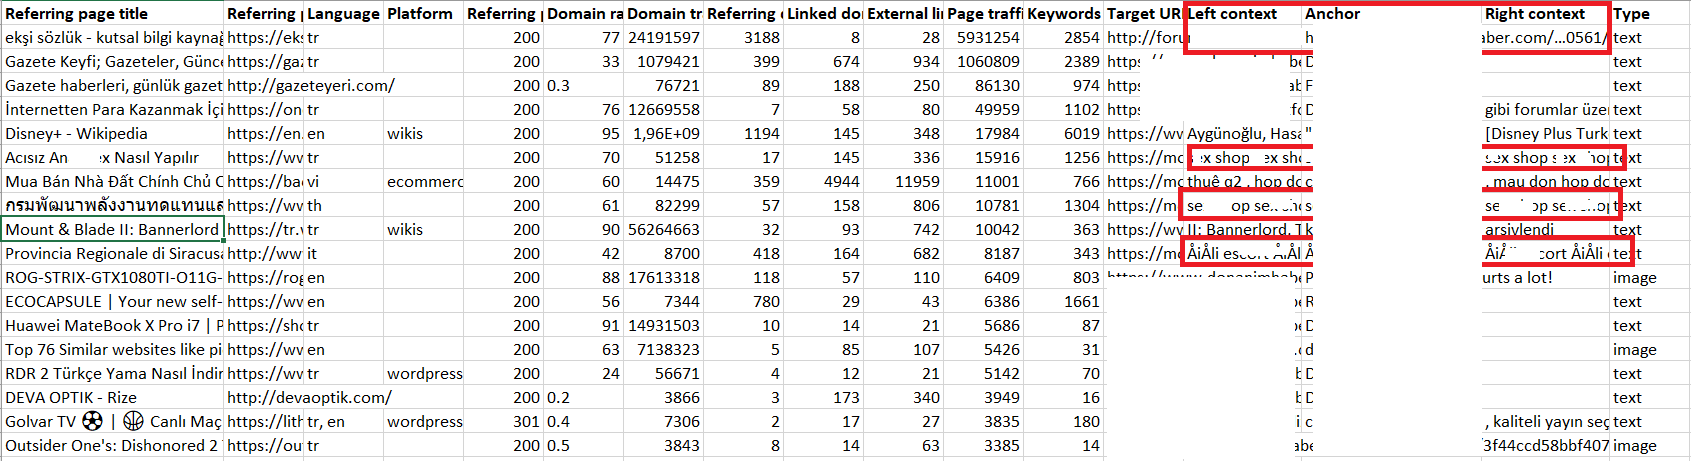Select page traffic value 86130
Screen dimensions: 1691x461
point(983,85)
